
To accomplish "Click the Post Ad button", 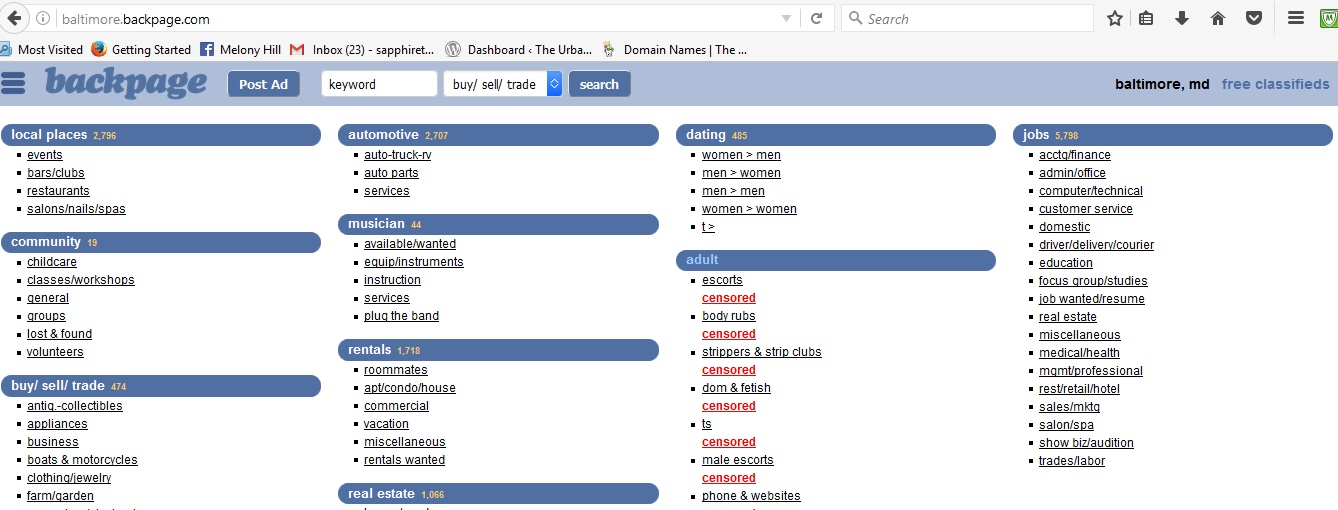I will (x=263, y=84).
